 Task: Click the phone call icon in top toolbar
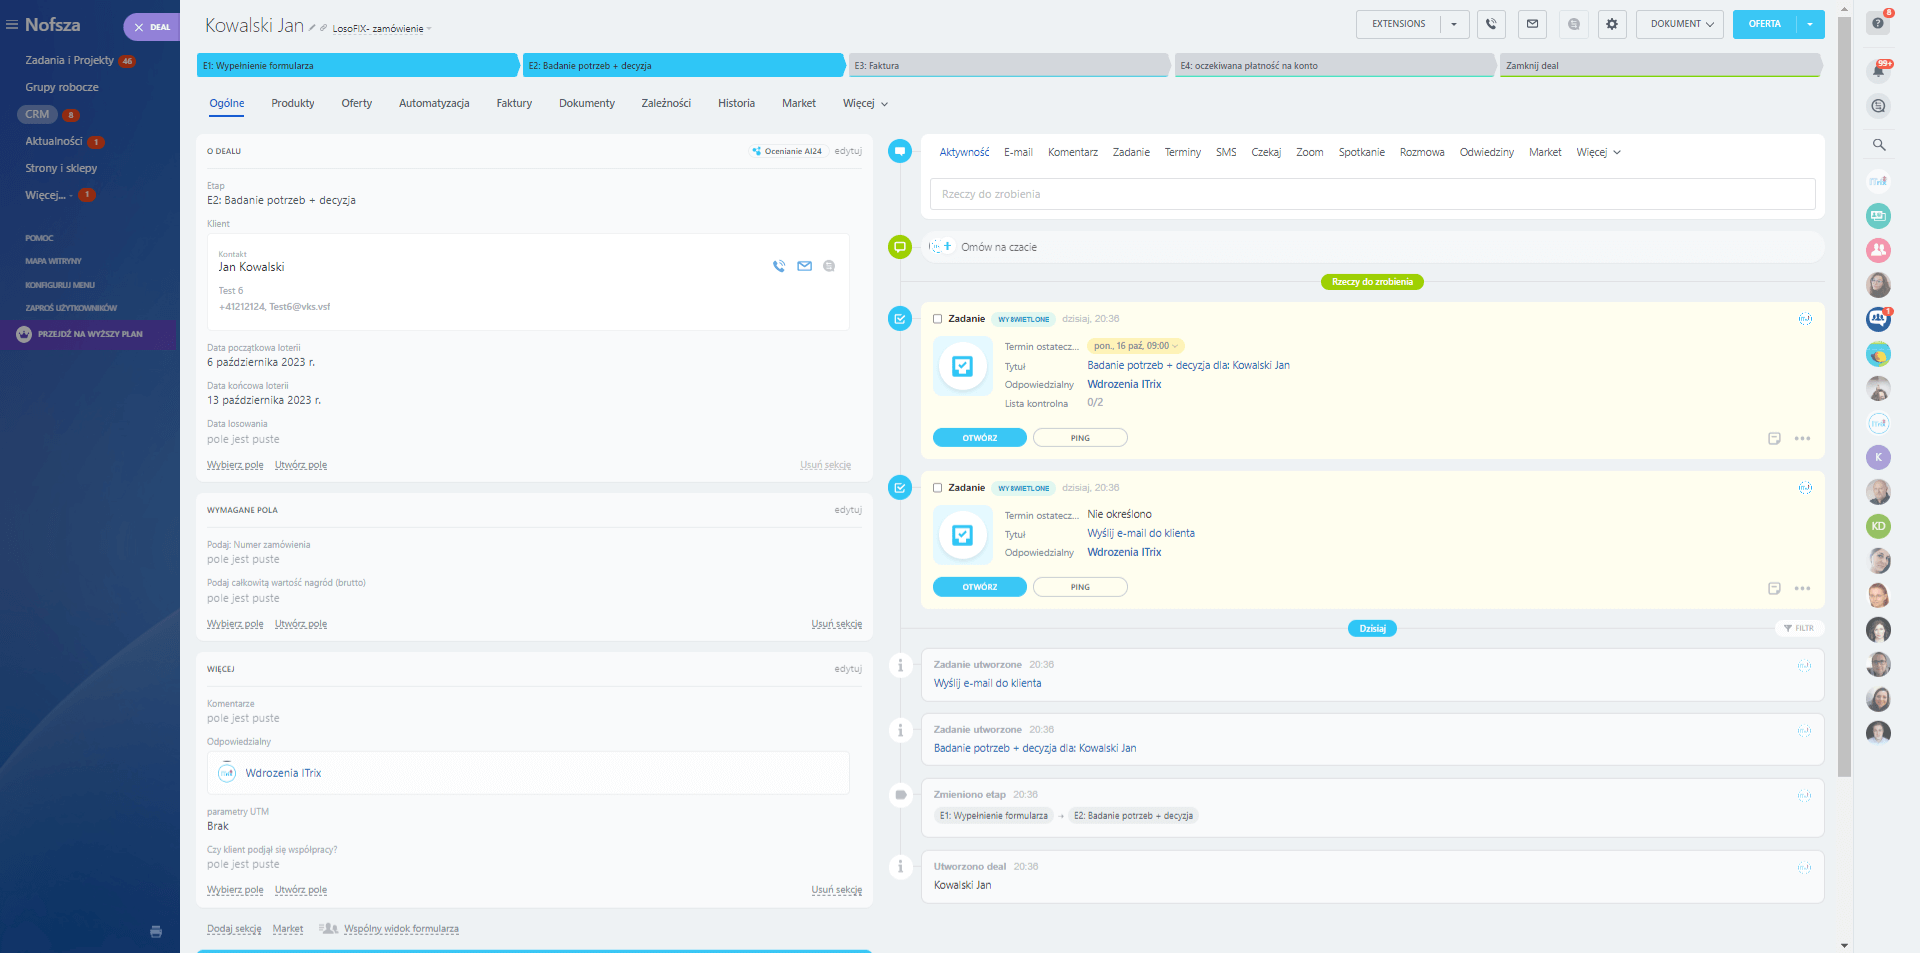[x=1491, y=24]
